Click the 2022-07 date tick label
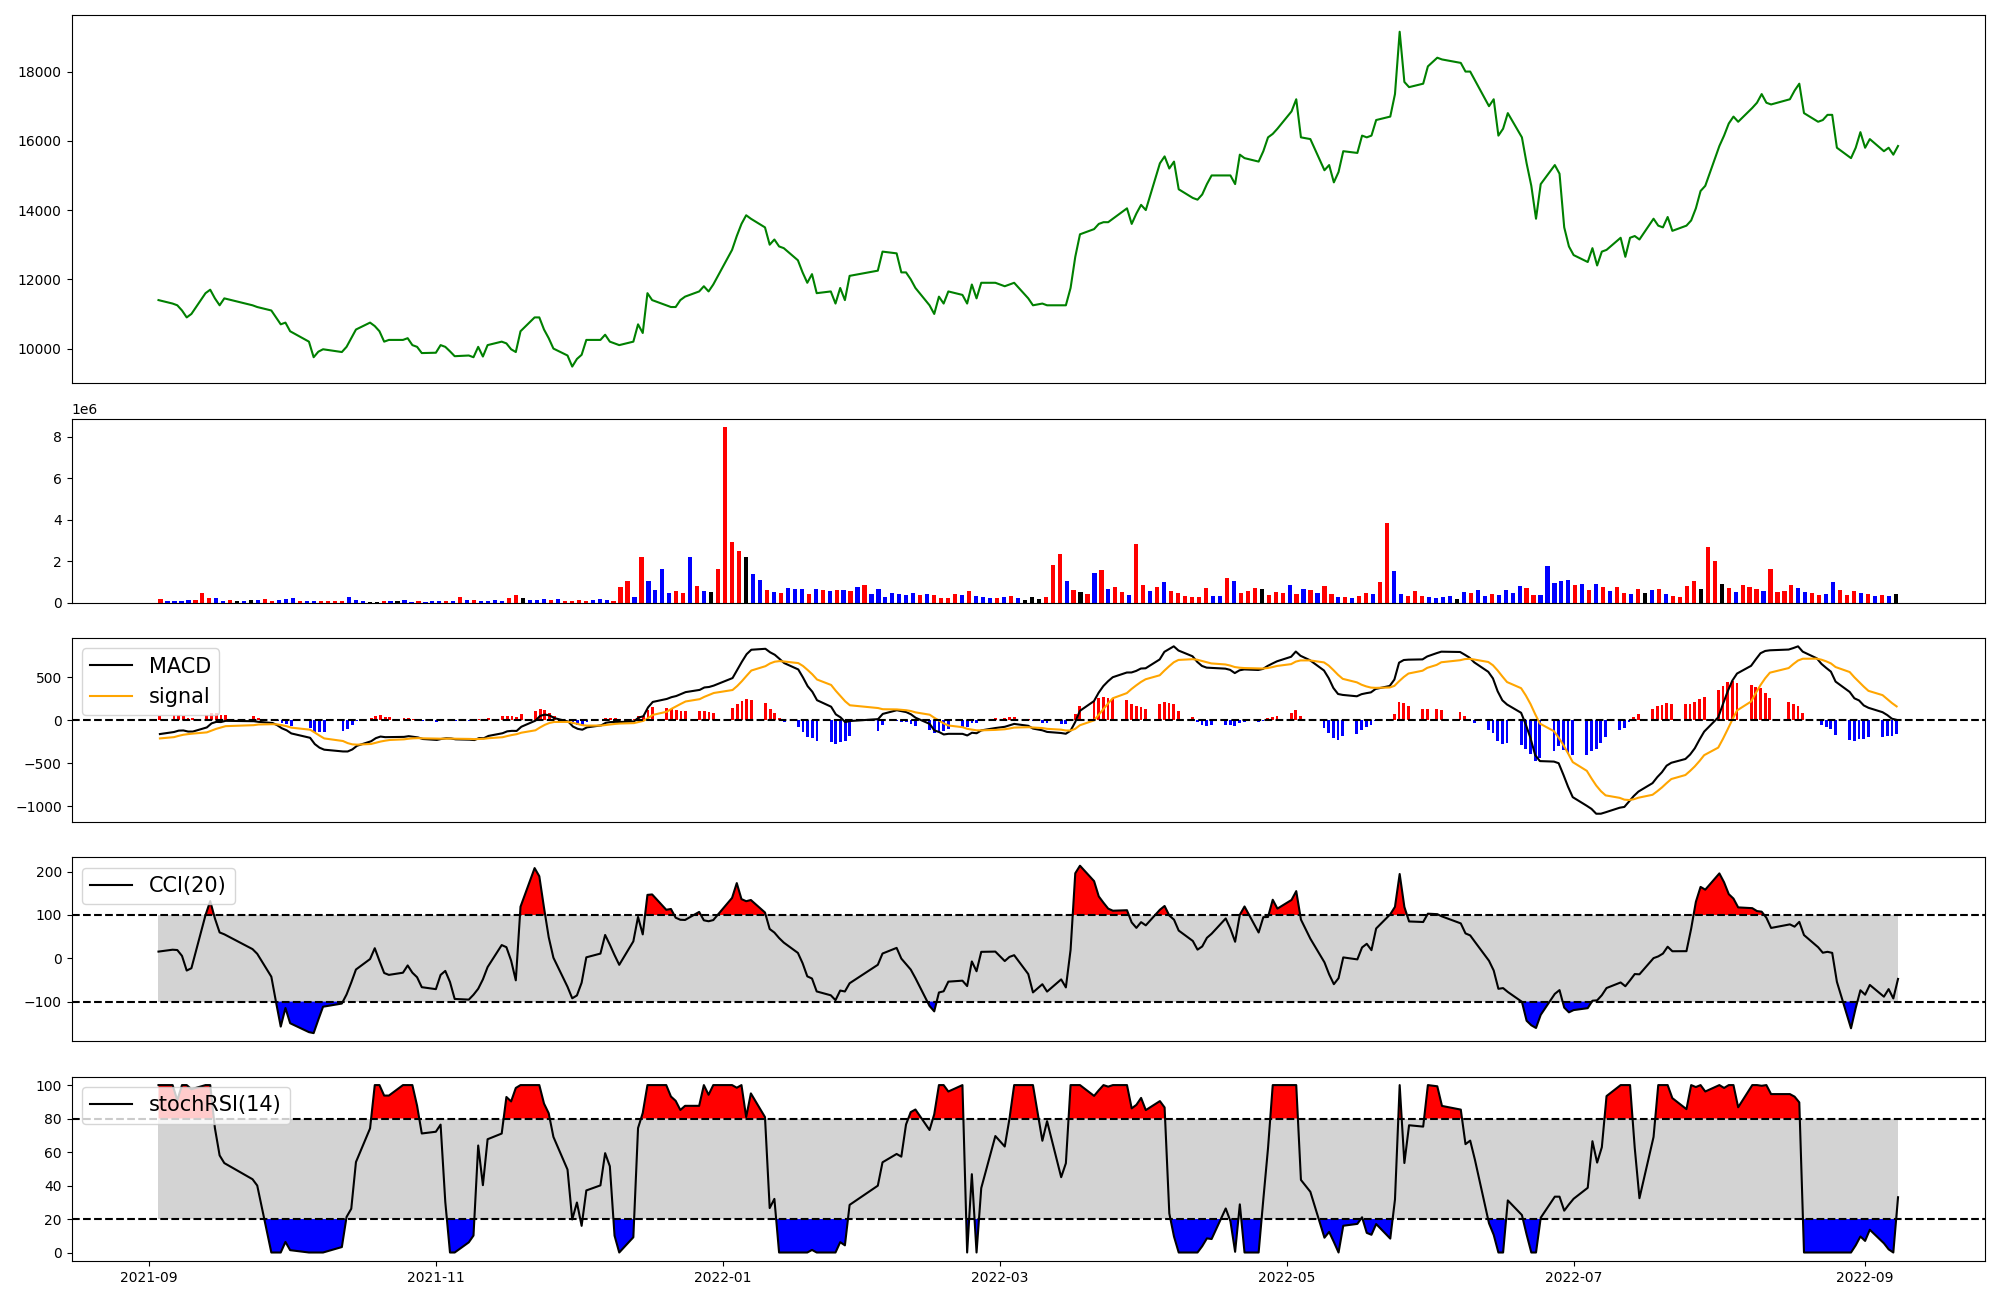 point(1573,1277)
